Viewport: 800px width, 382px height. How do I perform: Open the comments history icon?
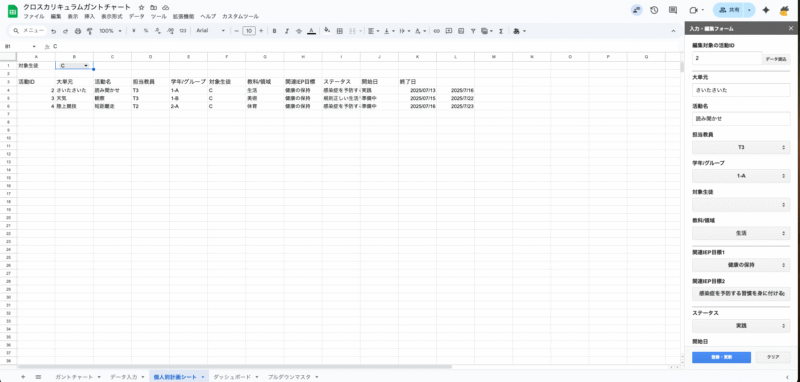[x=673, y=10]
